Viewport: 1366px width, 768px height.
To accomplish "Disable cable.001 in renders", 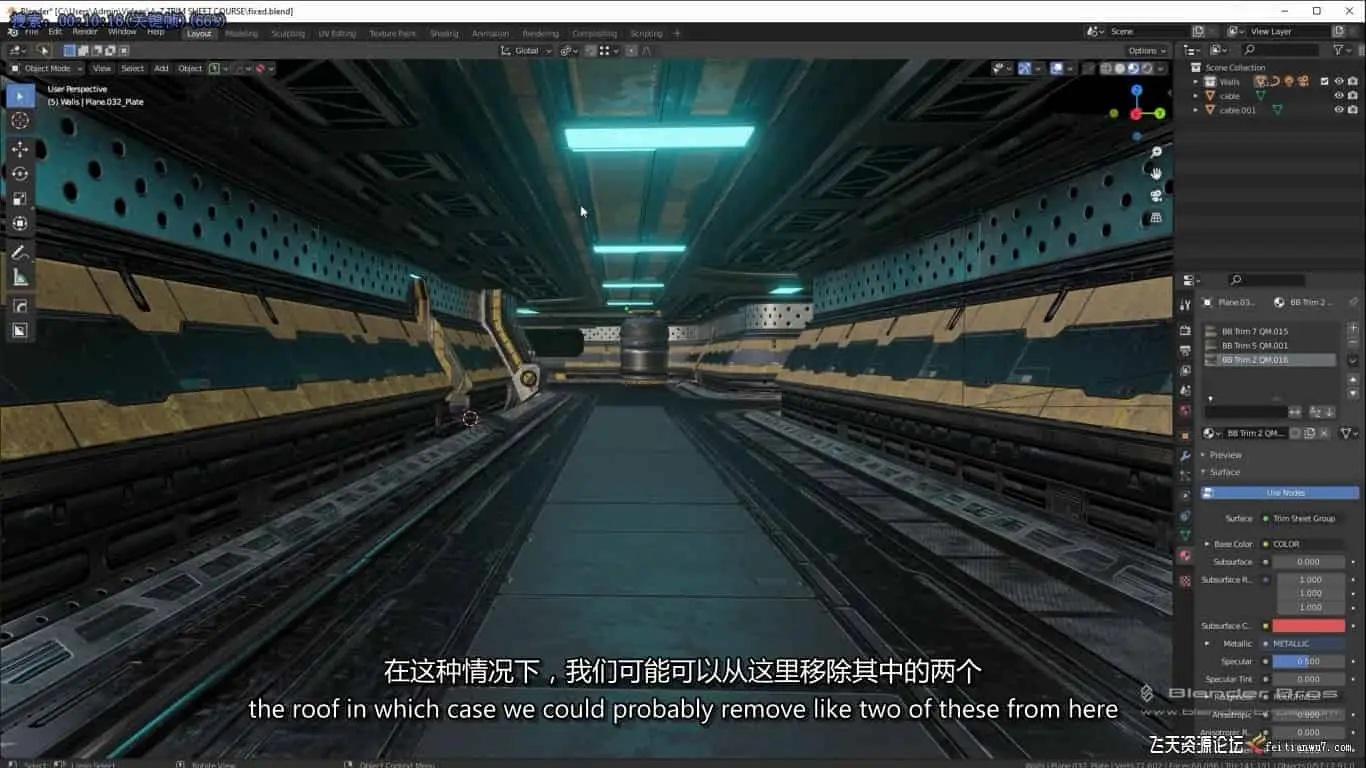I will click(x=1353, y=110).
